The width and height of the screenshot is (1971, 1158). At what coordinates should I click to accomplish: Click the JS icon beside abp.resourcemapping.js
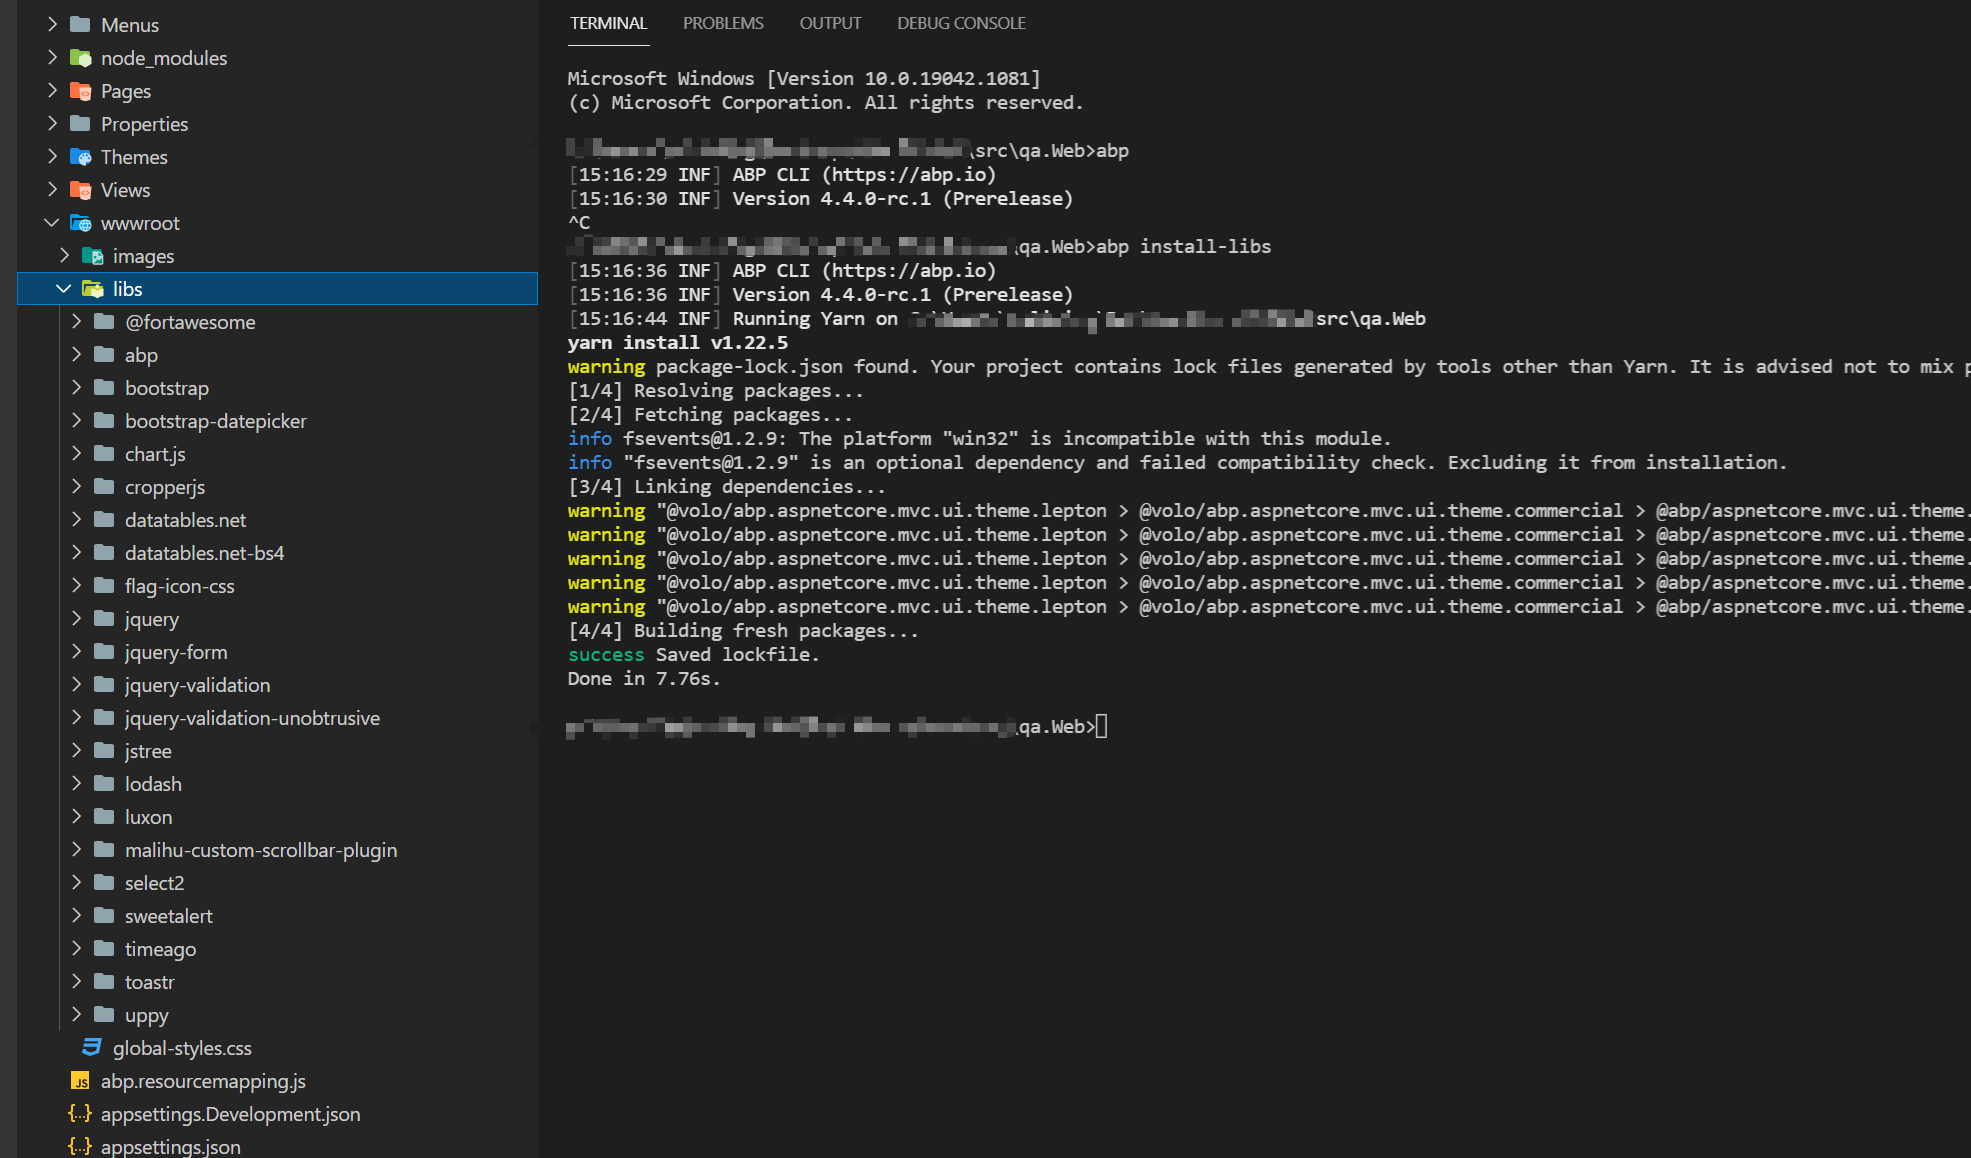pos(80,1081)
